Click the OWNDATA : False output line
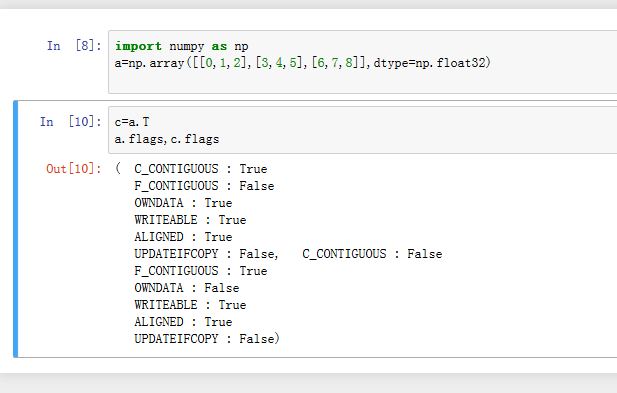 [187, 288]
